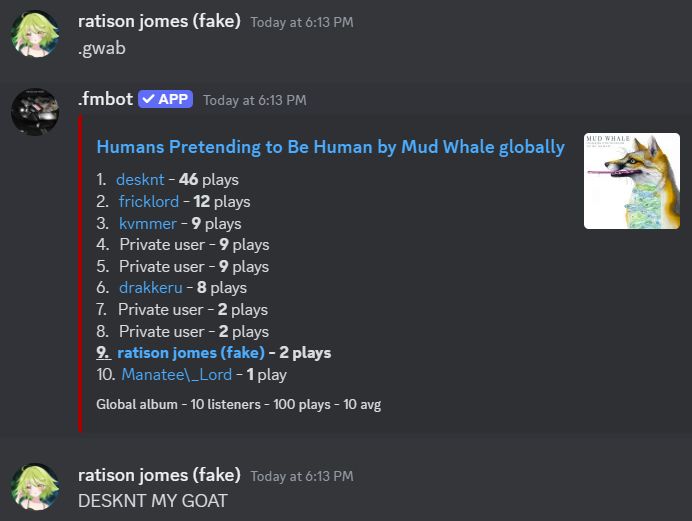This screenshot has height=521, width=692.
Task: Open desknt's profile link
Action: (142, 180)
